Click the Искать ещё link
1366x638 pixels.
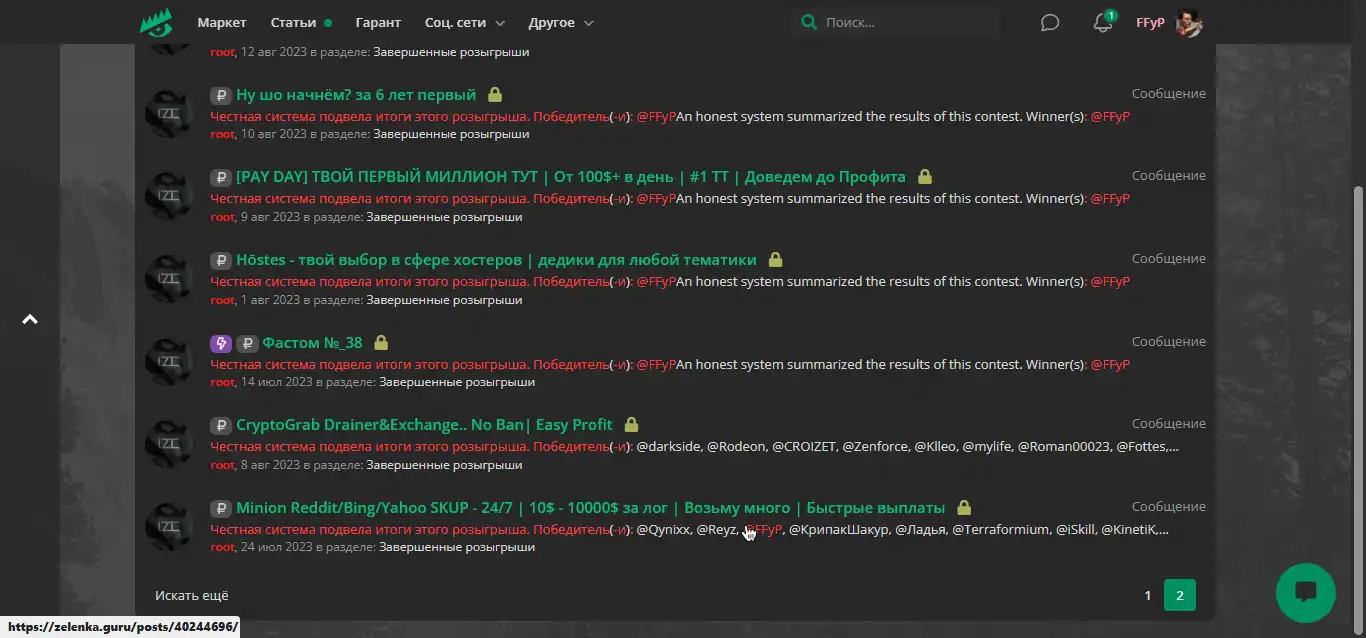(191, 595)
